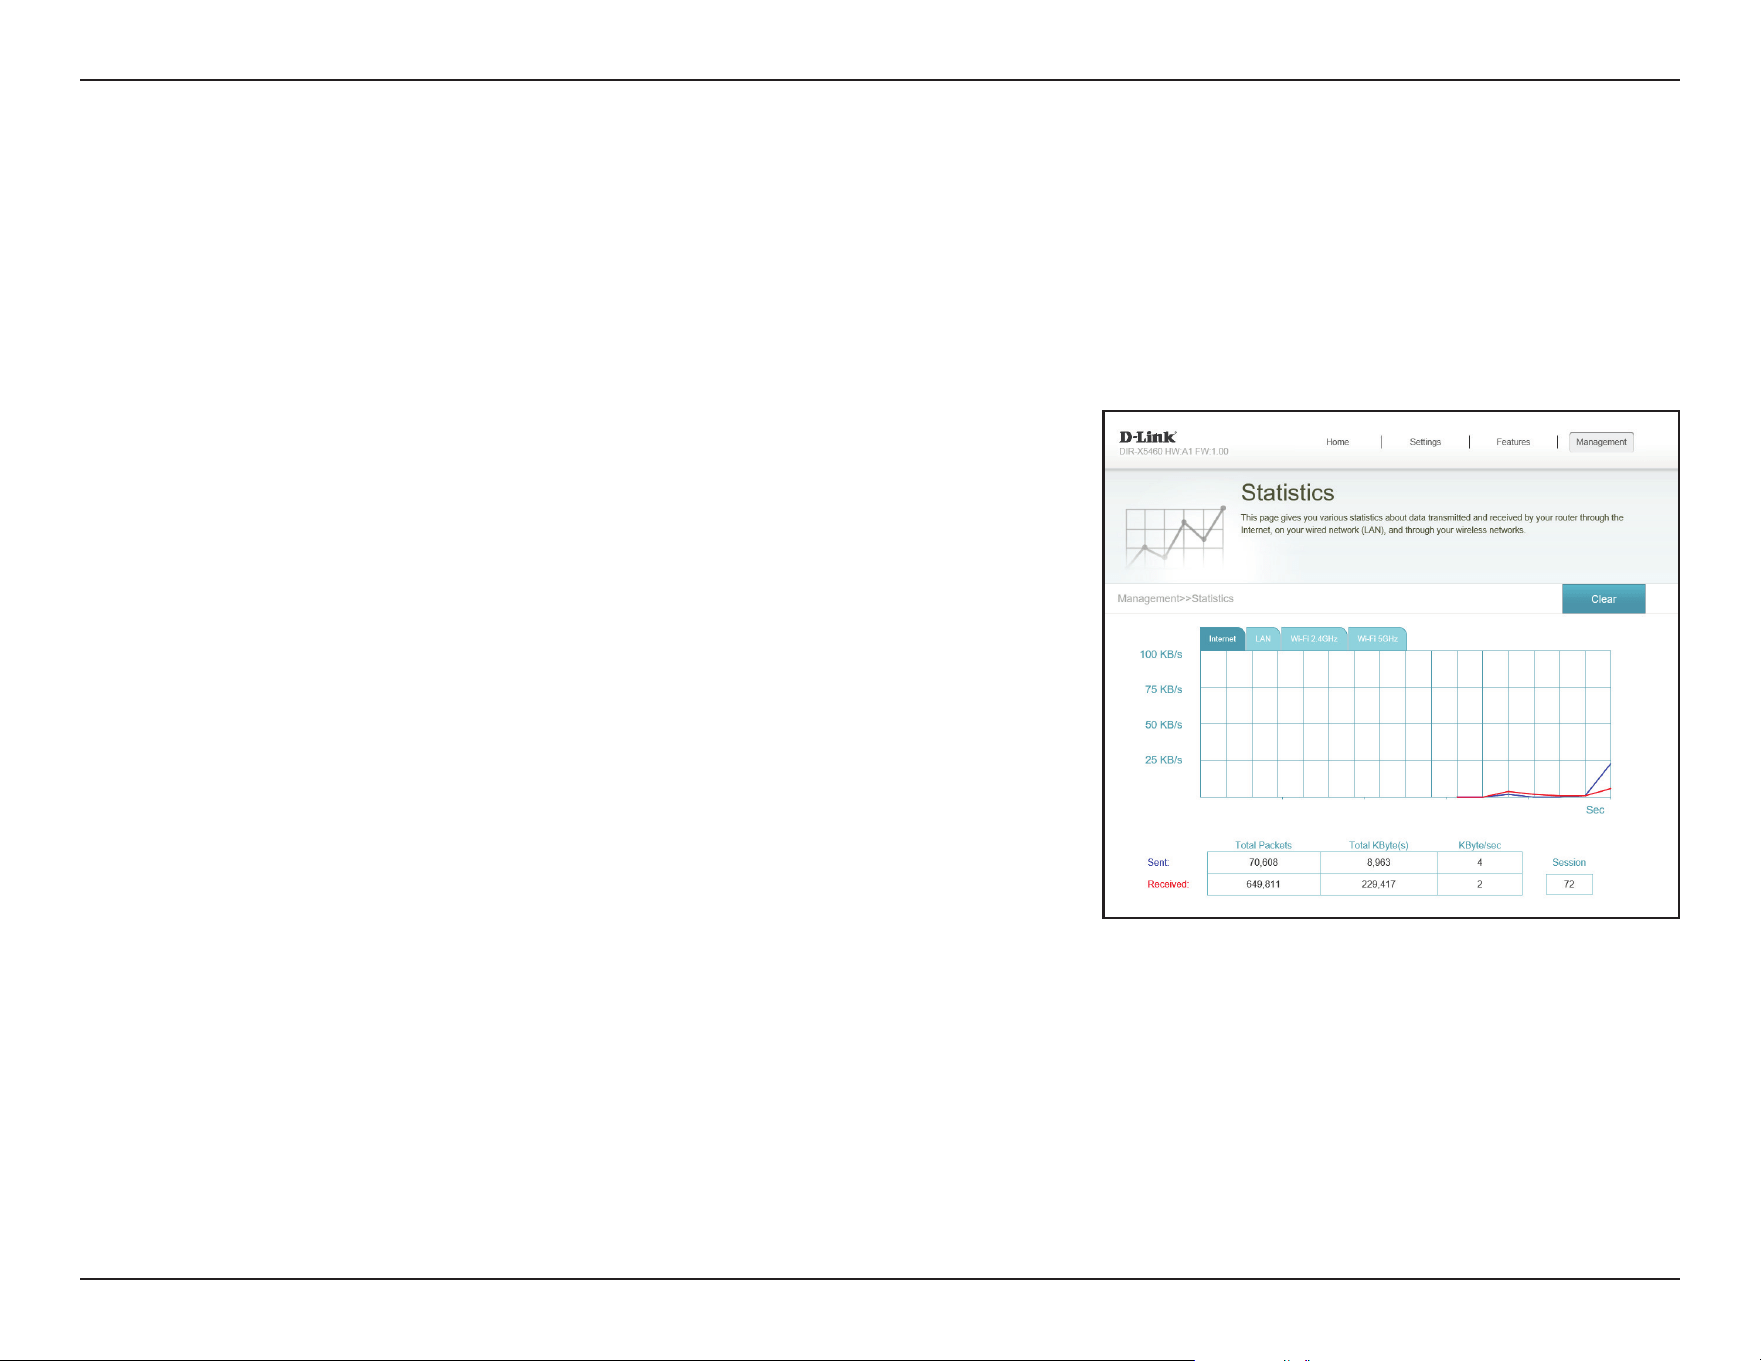The width and height of the screenshot is (1761, 1361).
Task: Click the Session label
Action: click(x=1569, y=862)
